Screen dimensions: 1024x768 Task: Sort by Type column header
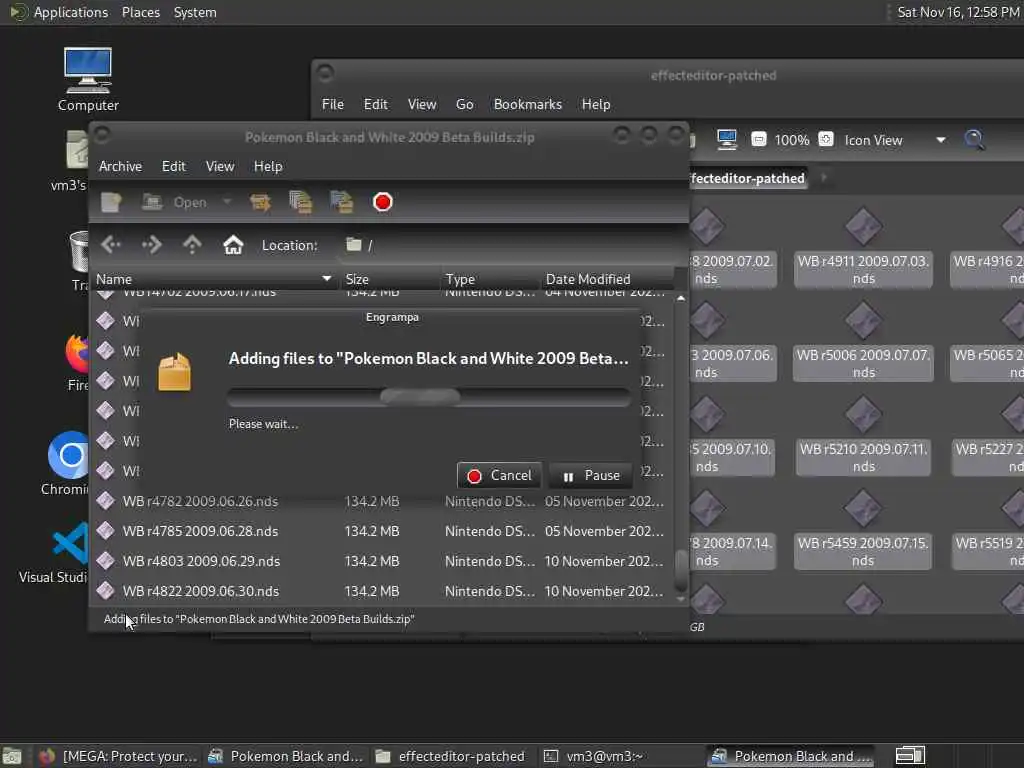tap(490, 279)
